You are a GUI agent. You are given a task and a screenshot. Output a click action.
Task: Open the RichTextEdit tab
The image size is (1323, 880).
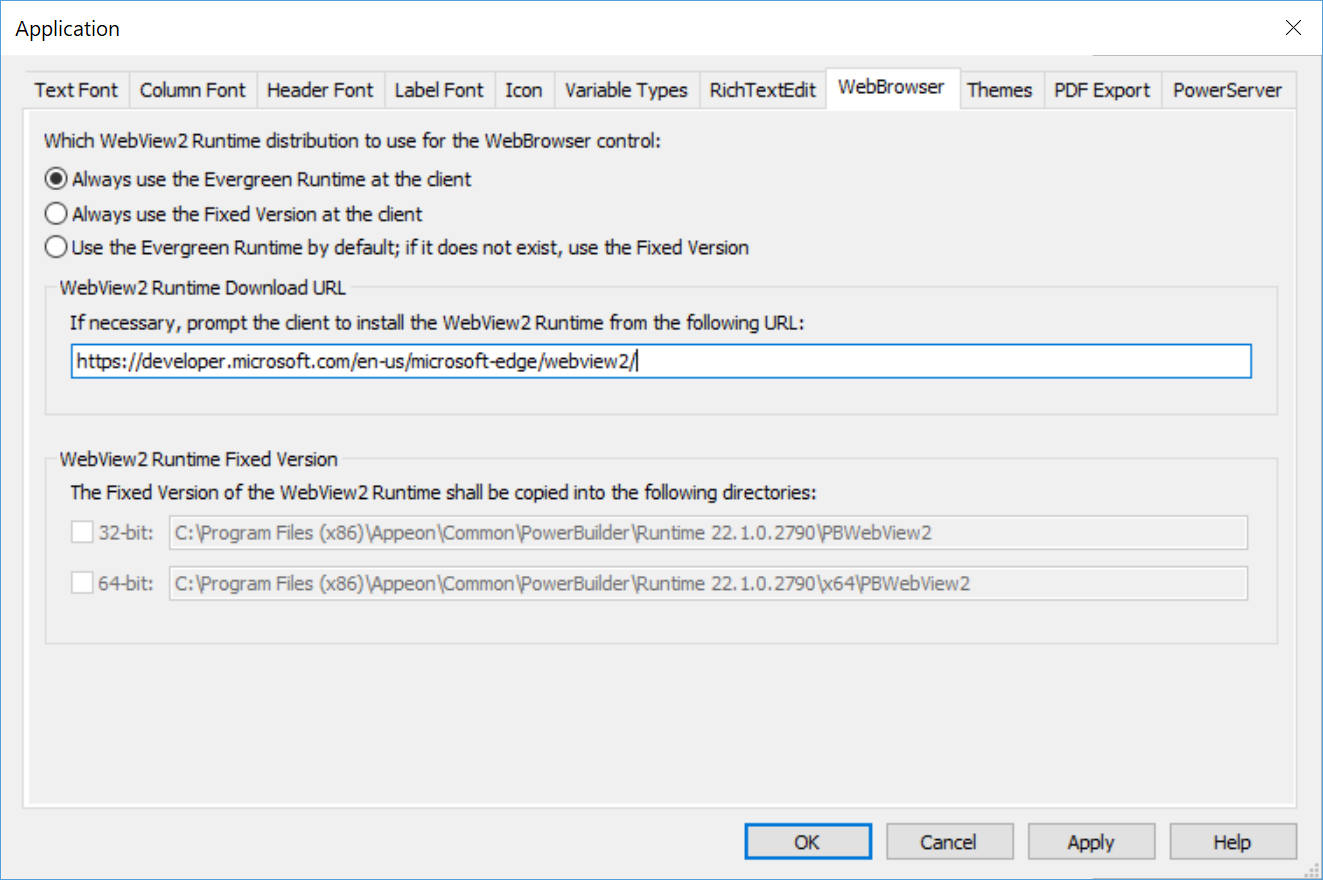762,90
